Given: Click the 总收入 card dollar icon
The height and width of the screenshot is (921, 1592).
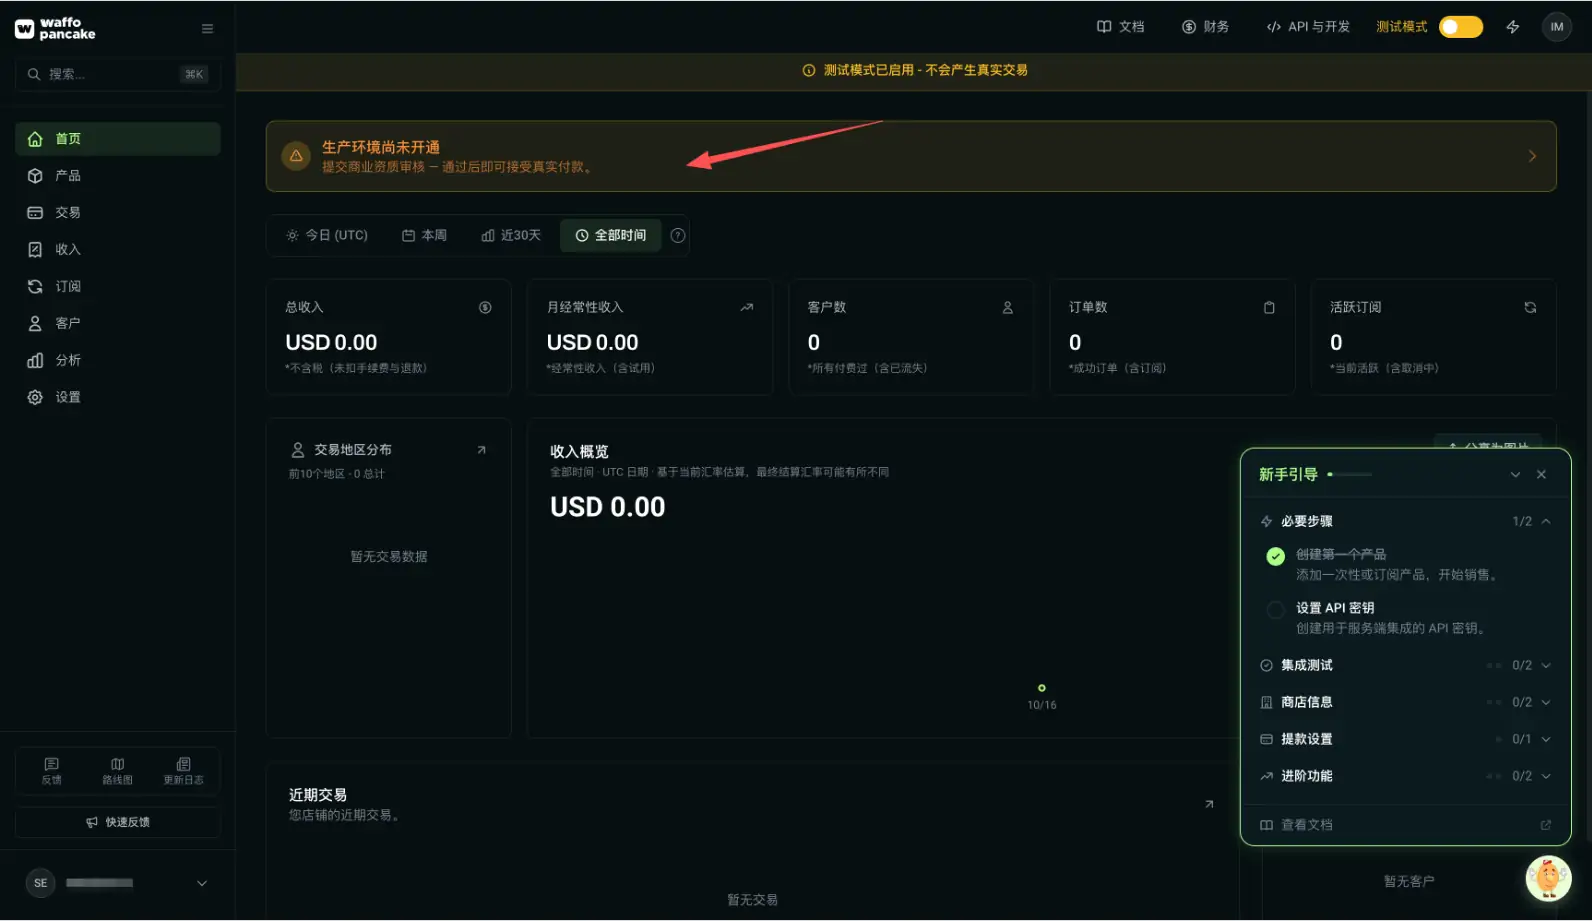Looking at the screenshot, I should coord(485,307).
